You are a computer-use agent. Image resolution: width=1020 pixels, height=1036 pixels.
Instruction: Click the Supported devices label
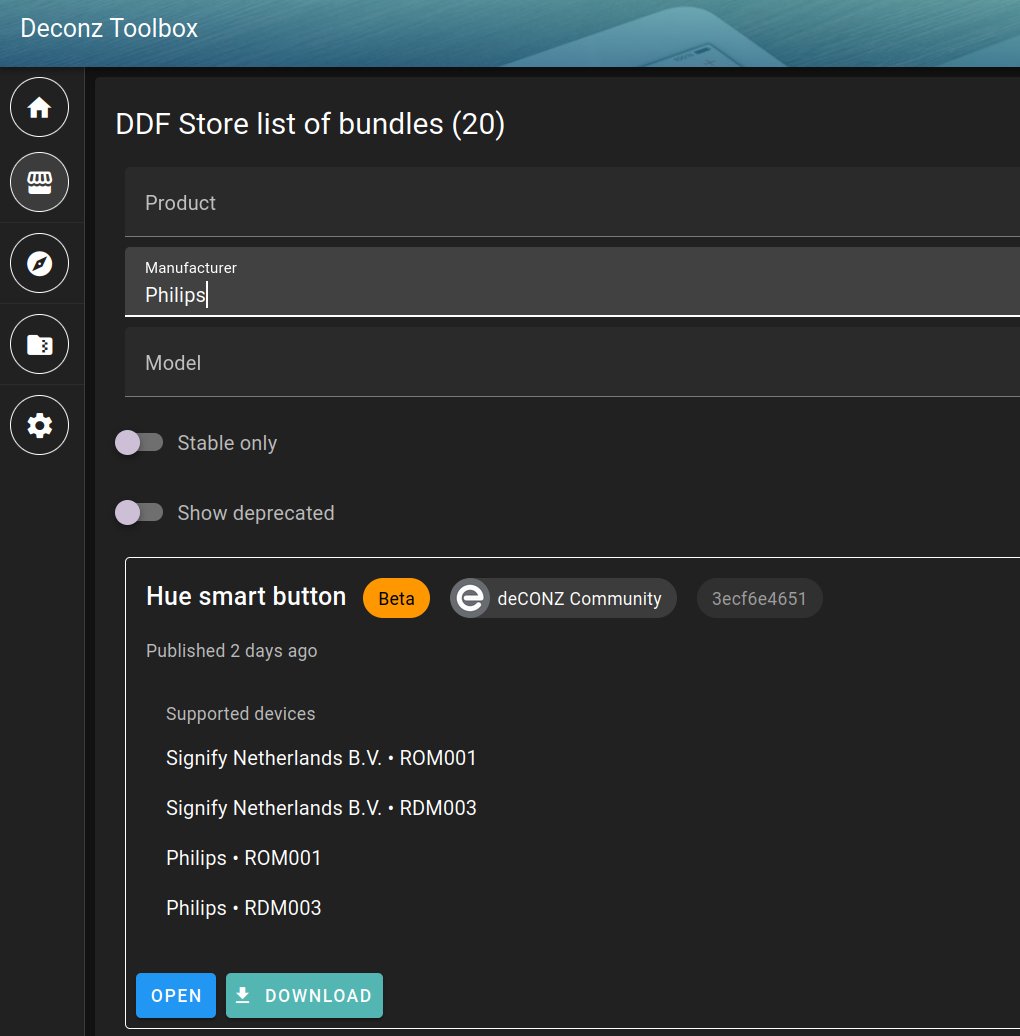[x=240, y=714]
